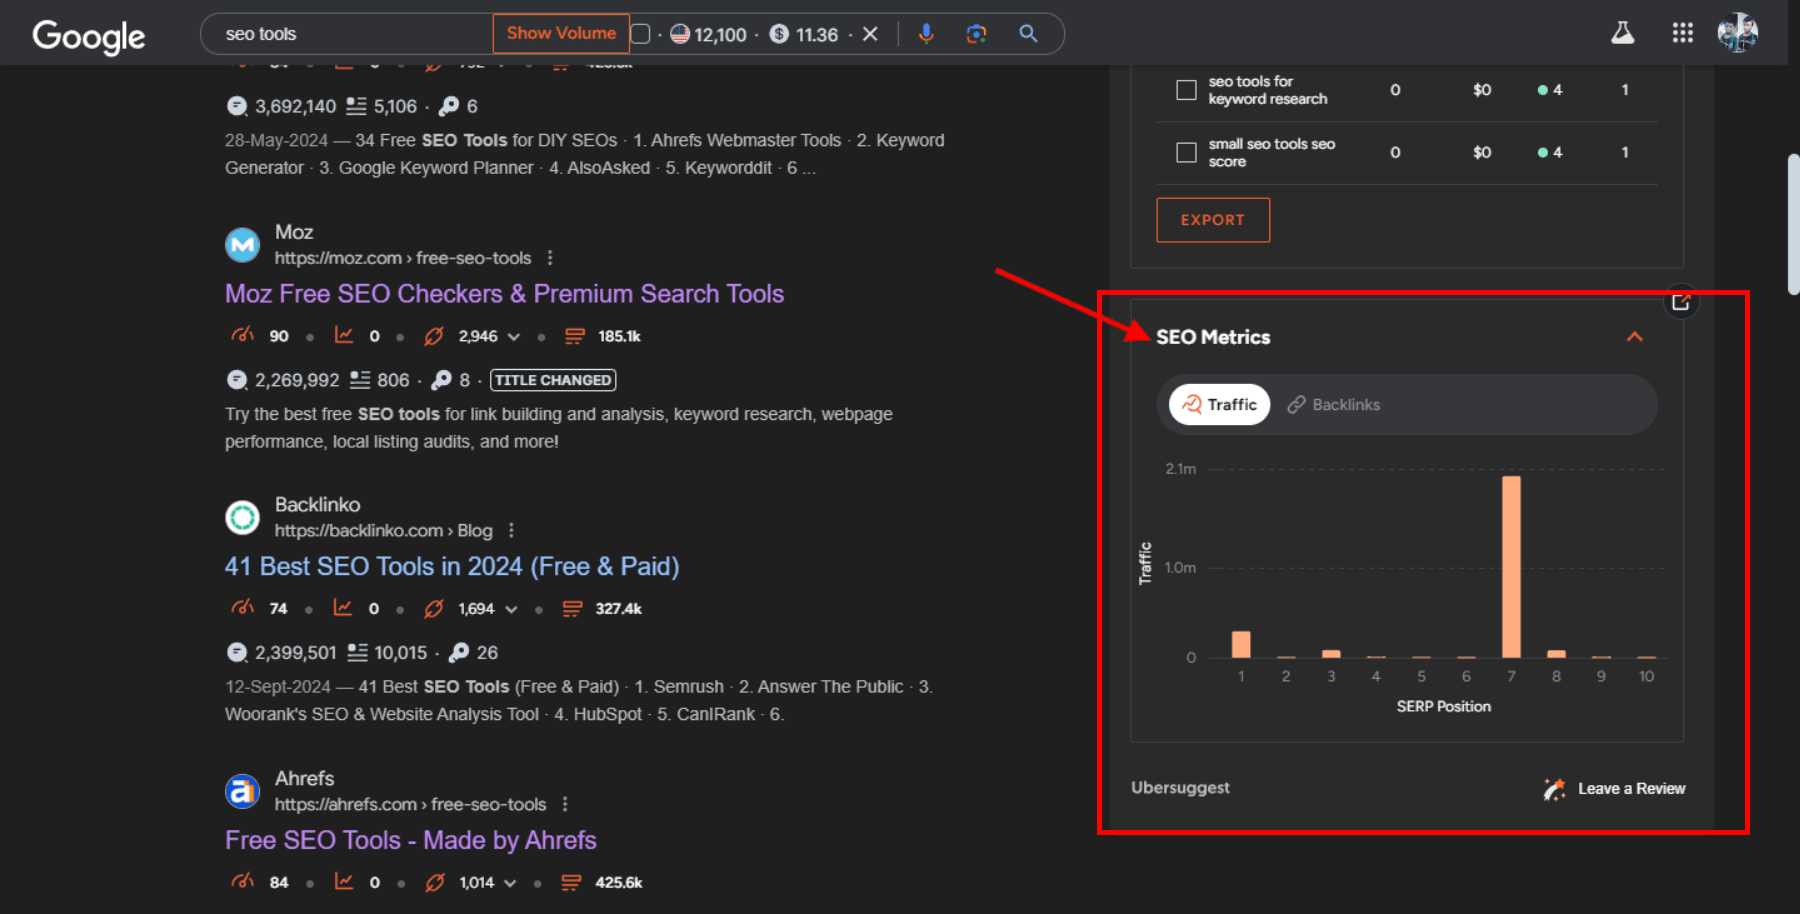Expand the dropdown arrow beside 1,694

(x=511, y=609)
